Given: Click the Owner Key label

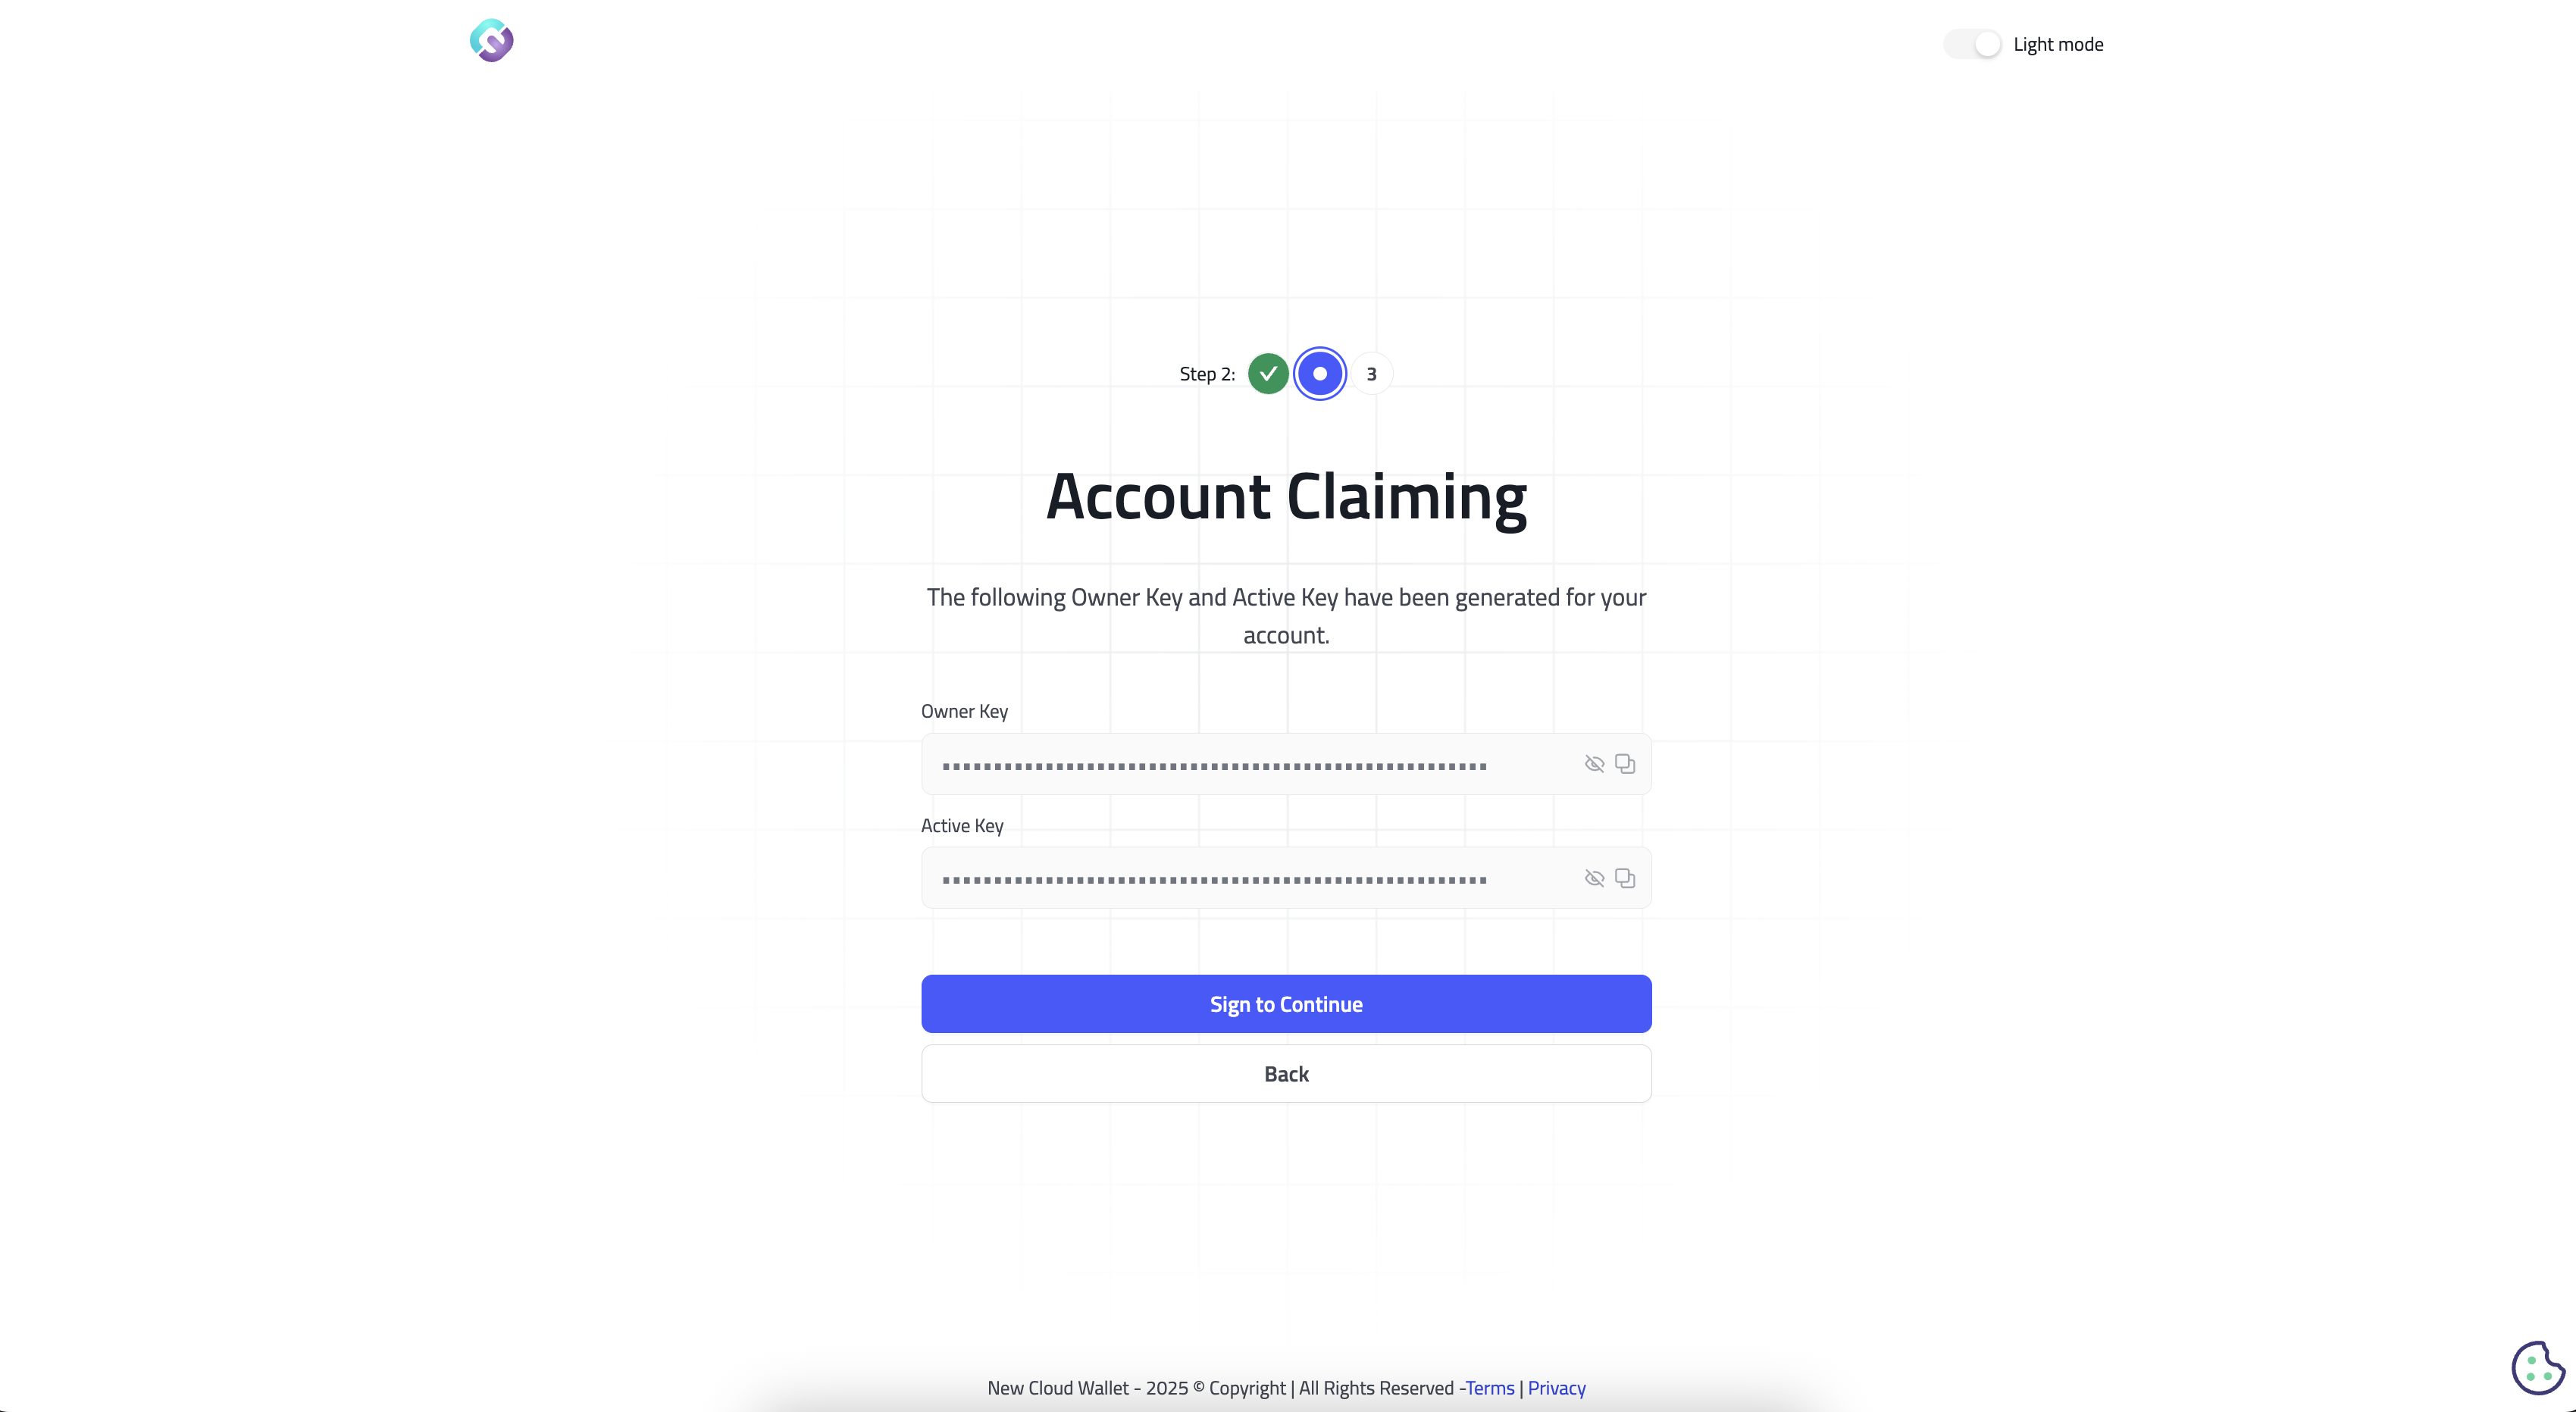Looking at the screenshot, I should 964,711.
